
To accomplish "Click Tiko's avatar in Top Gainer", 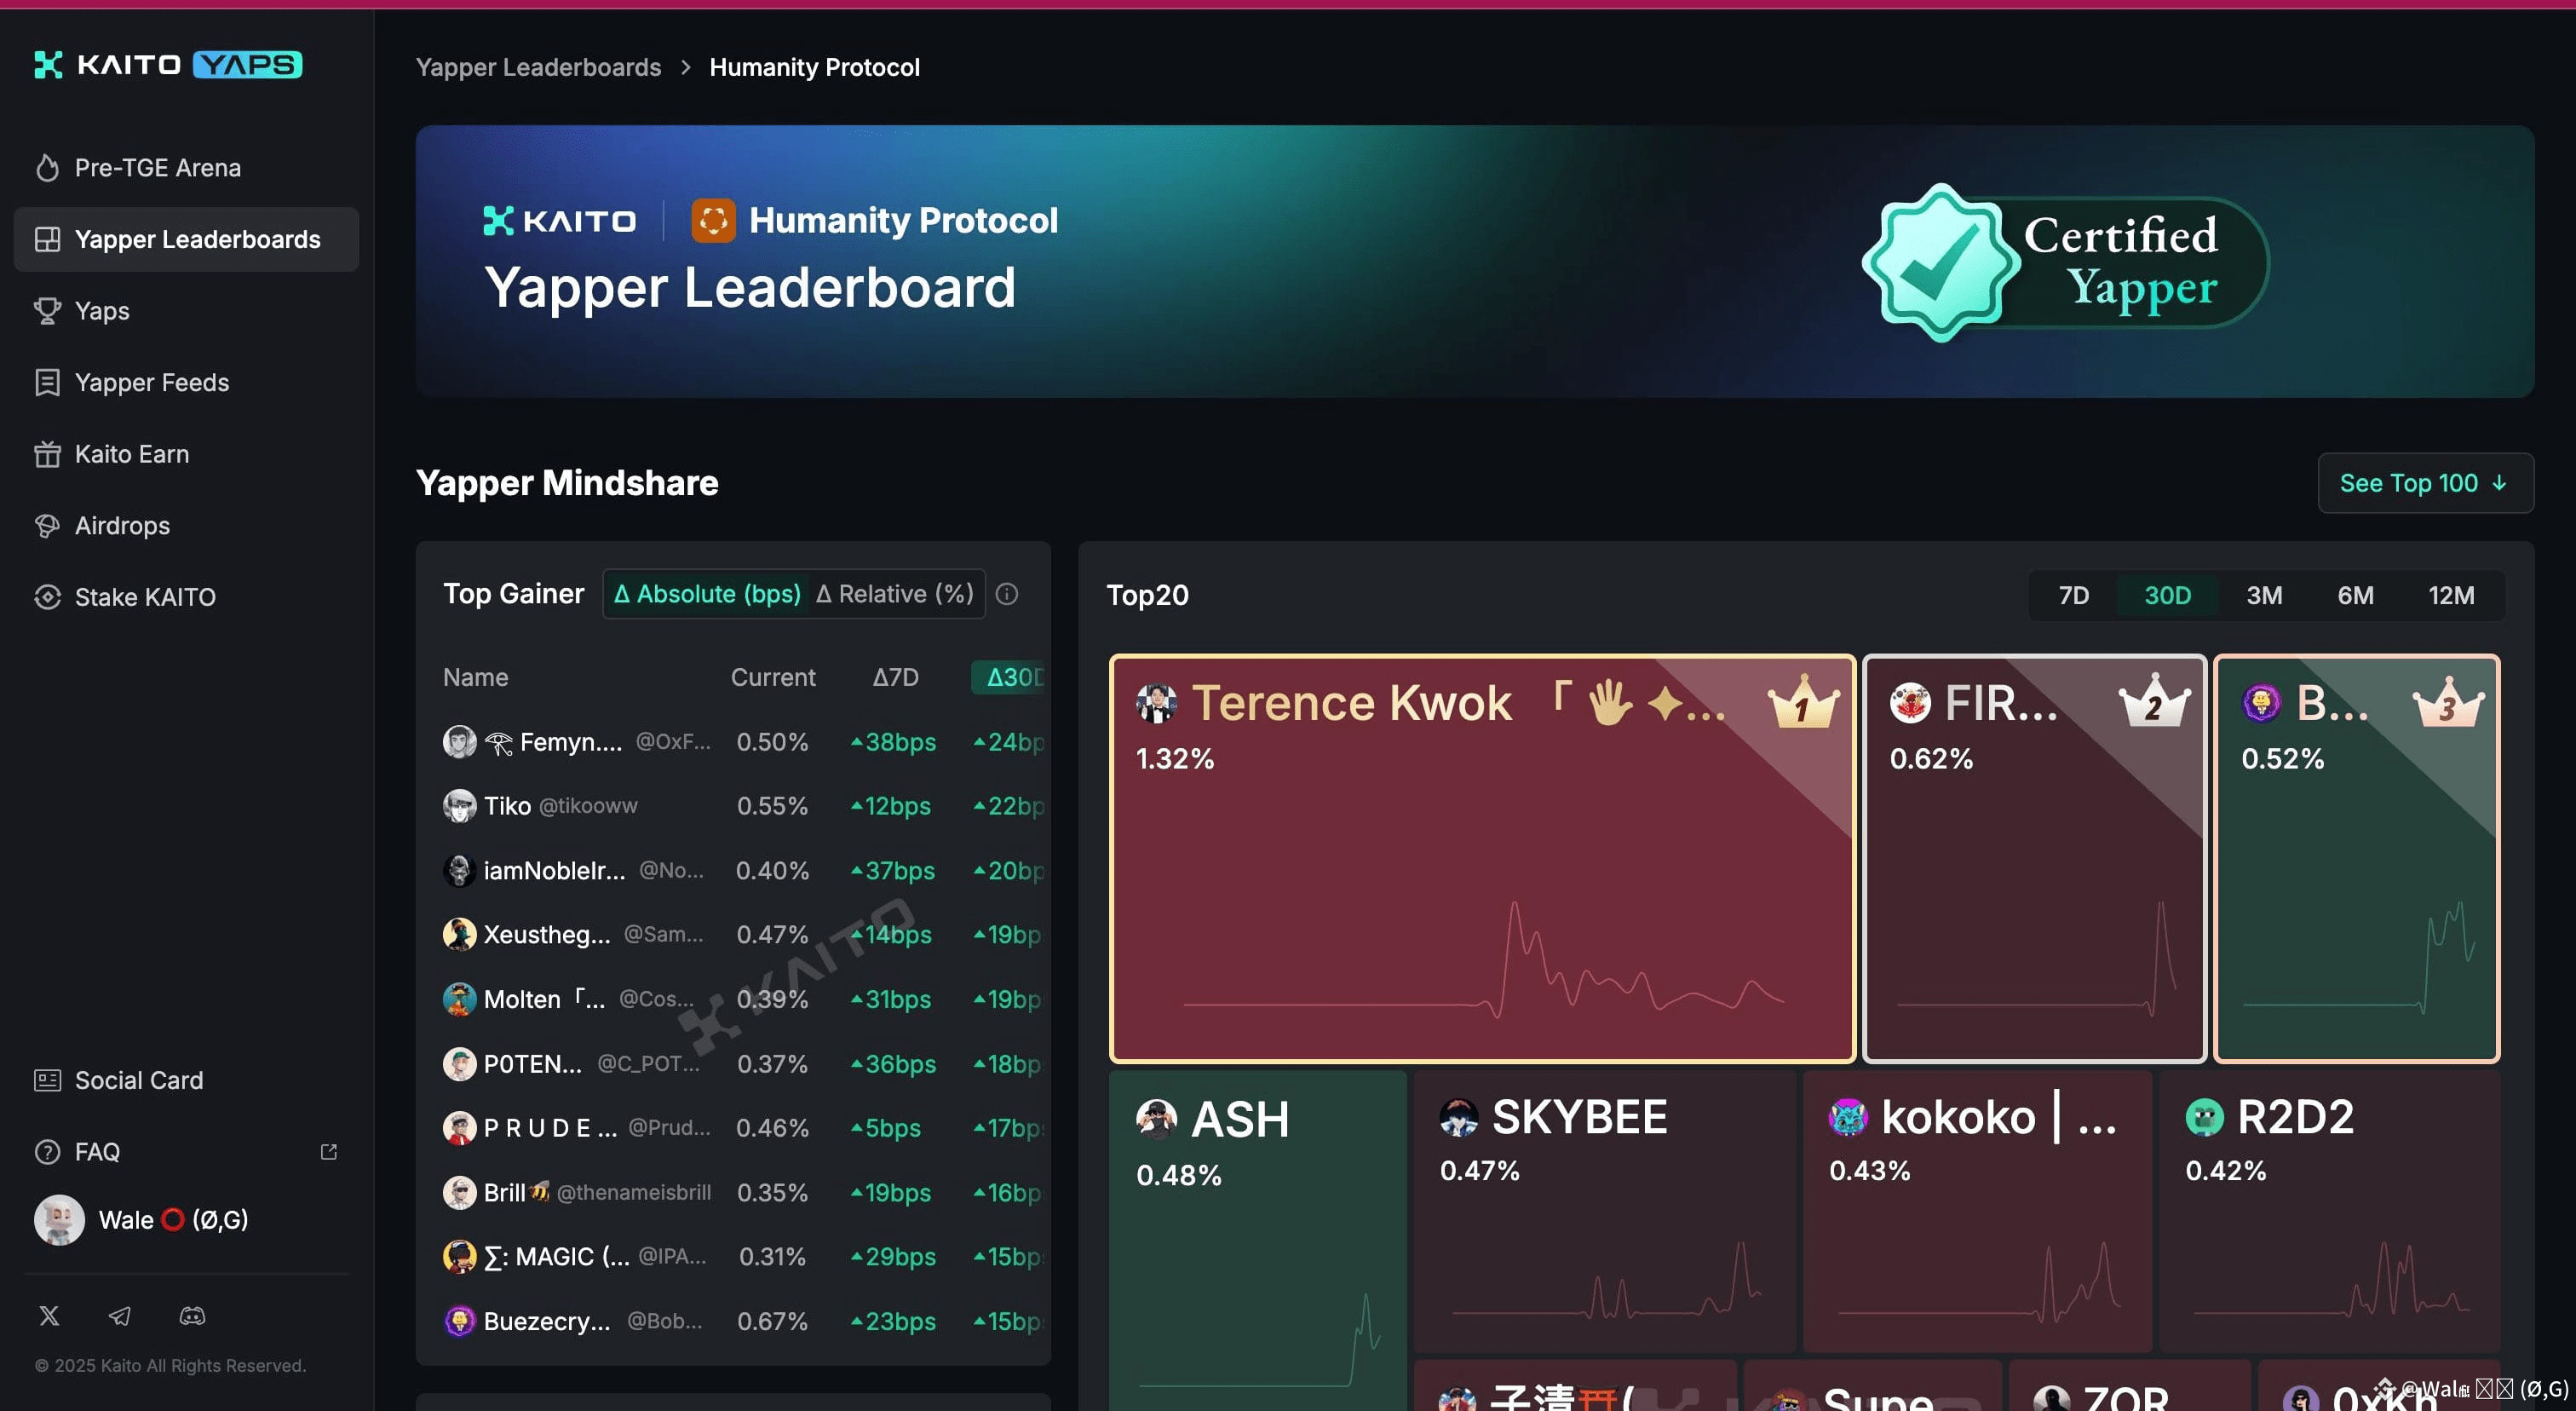I will tap(459, 806).
